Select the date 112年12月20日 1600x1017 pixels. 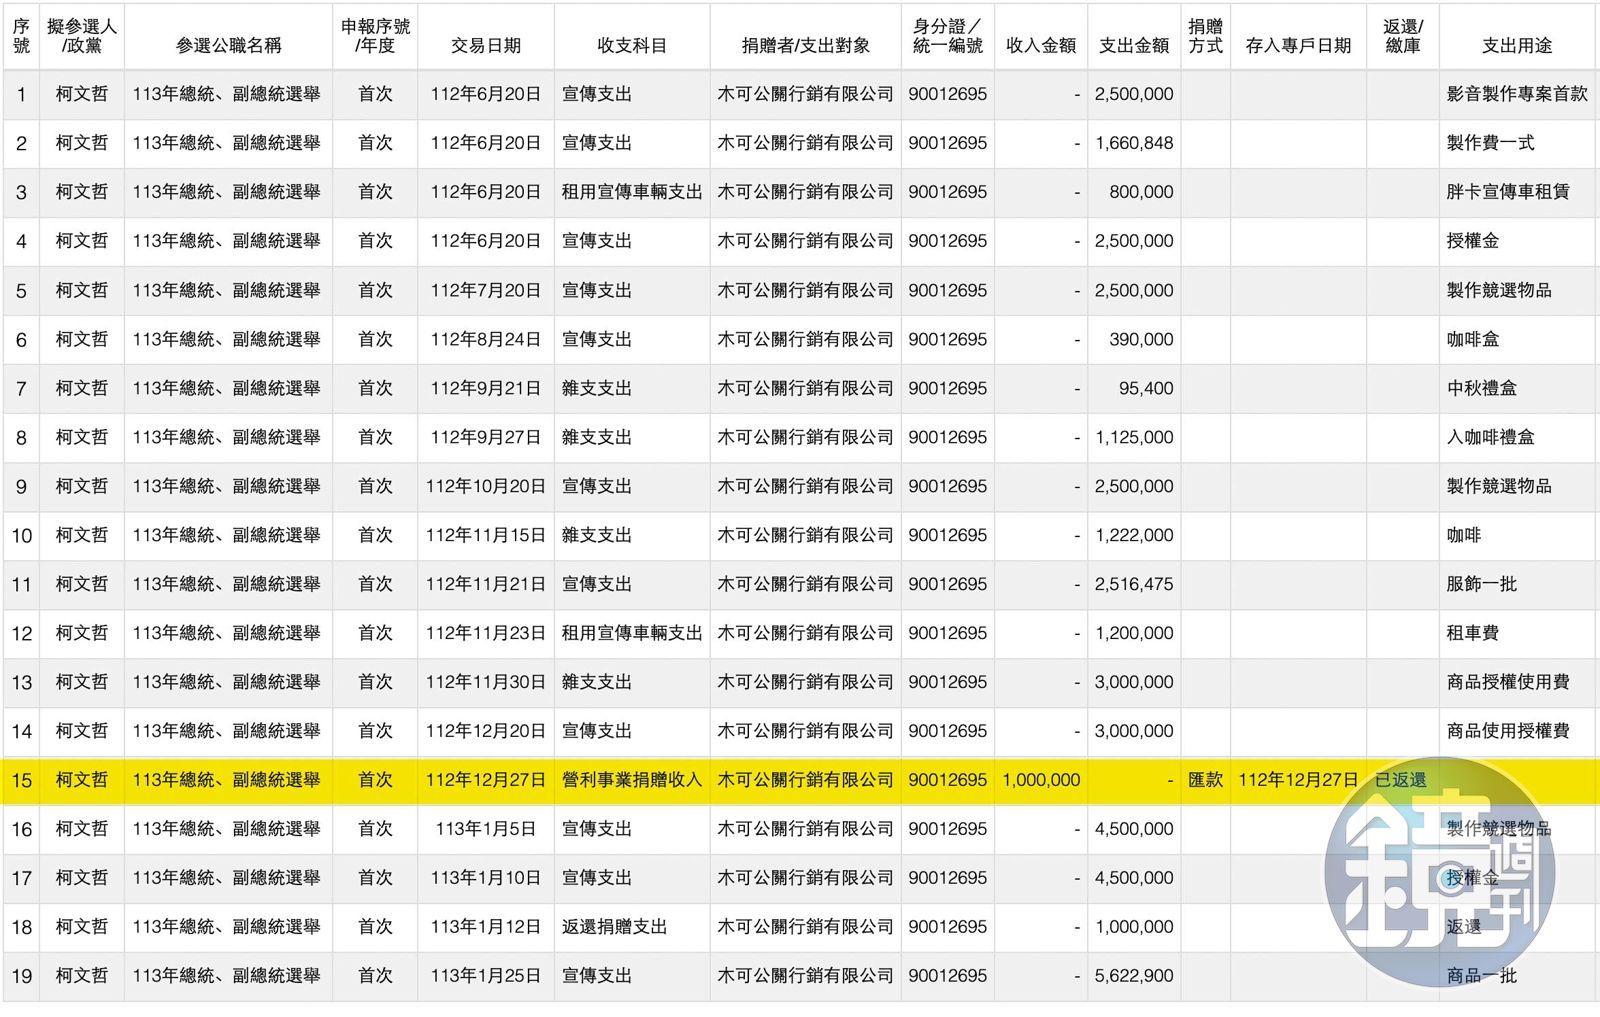click(x=485, y=731)
